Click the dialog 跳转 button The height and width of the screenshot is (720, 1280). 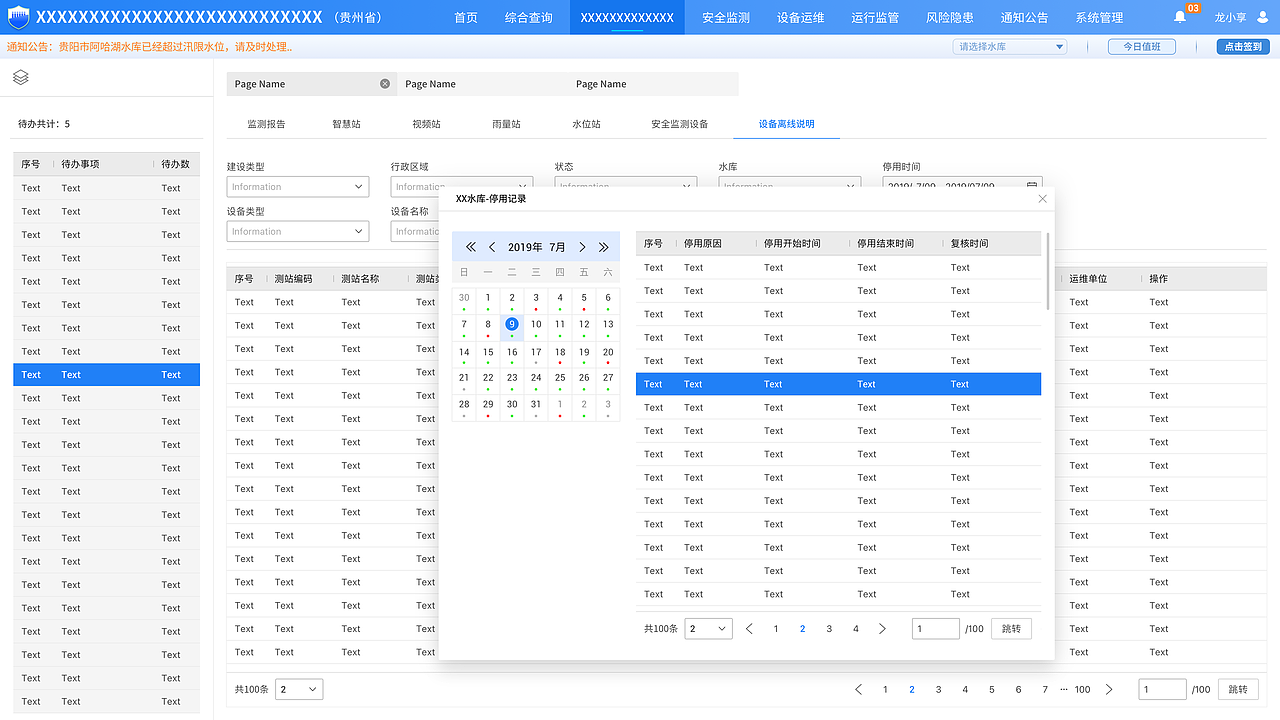click(x=1011, y=629)
